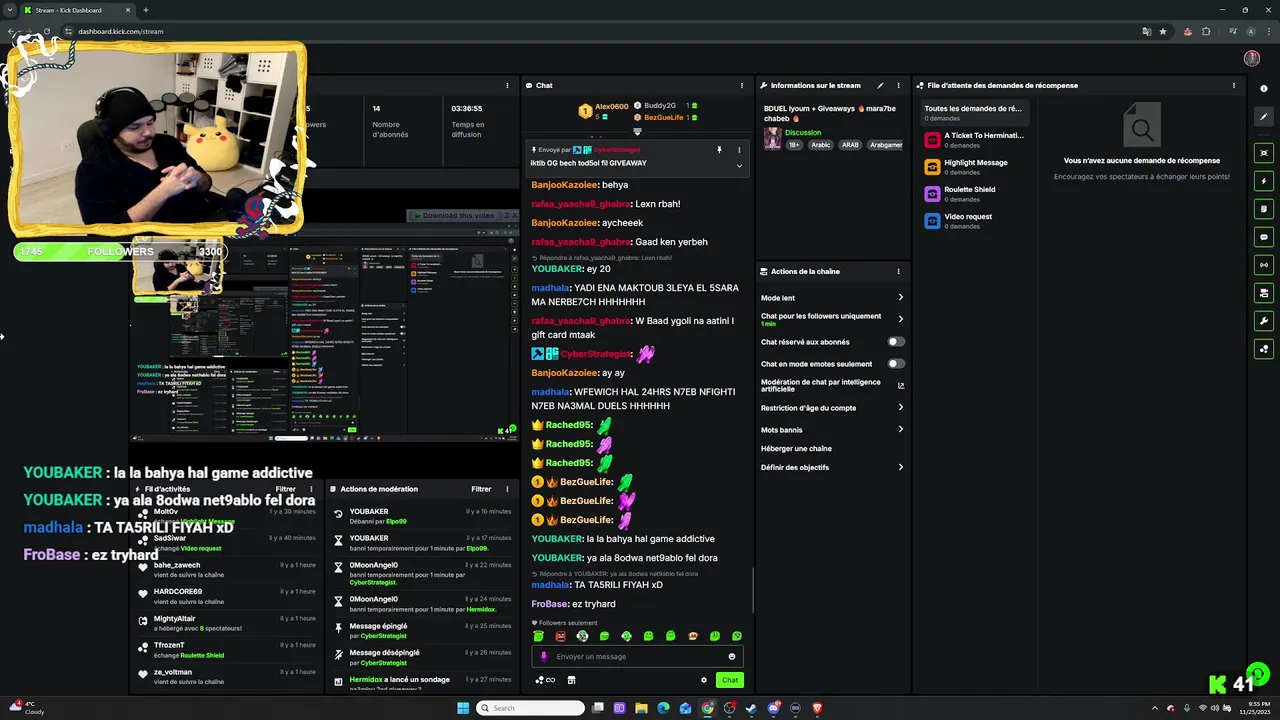This screenshot has width=1280, height=720.
Task: Open the document icon in right sidebar
Action: pos(1264,209)
